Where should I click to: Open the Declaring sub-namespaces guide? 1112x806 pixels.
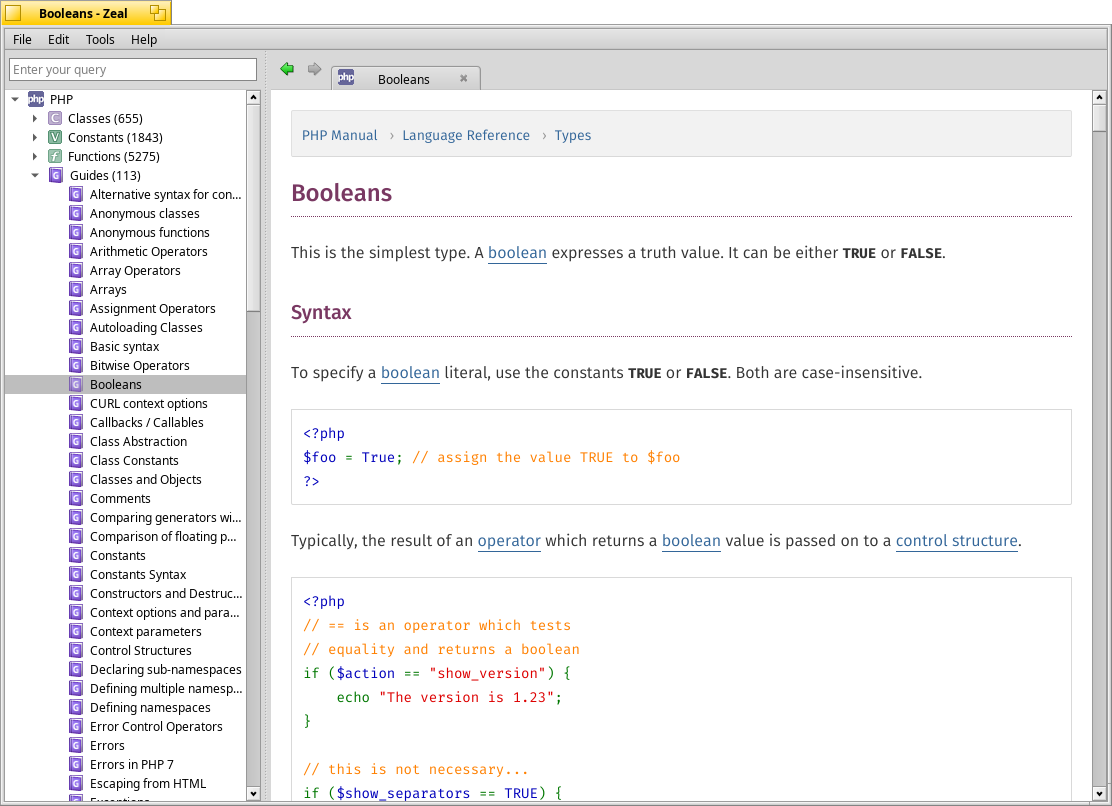[x=165, y=669]
